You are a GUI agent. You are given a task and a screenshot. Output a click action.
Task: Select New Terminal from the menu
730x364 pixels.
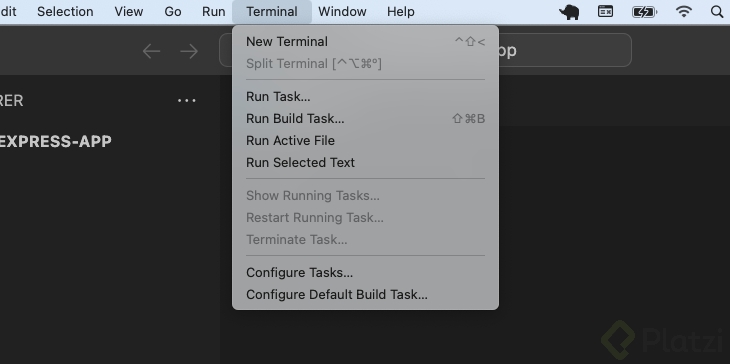(x=365, y=41)
